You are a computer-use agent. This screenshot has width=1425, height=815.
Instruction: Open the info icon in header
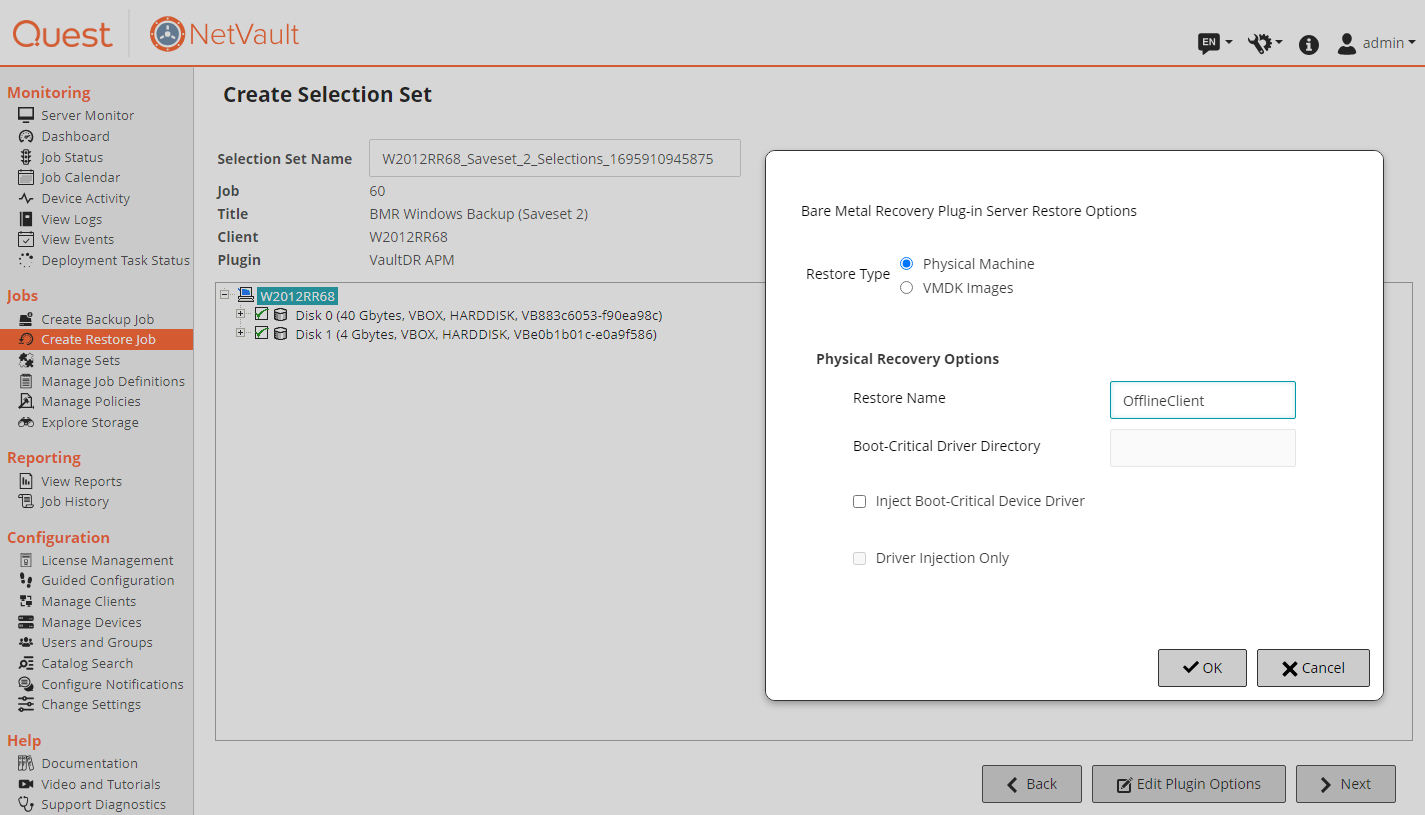click(x=1308, y=44)
